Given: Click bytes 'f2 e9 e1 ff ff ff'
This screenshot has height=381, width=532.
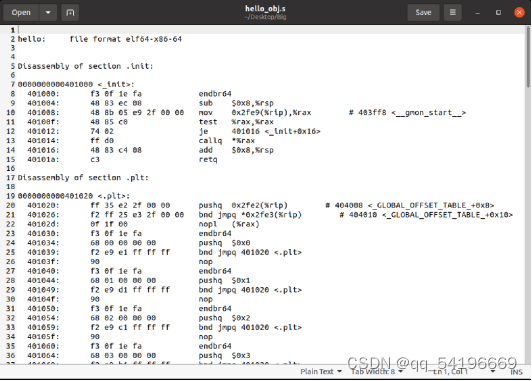Looking at the screenshot, I should click(x=130, y=252).
